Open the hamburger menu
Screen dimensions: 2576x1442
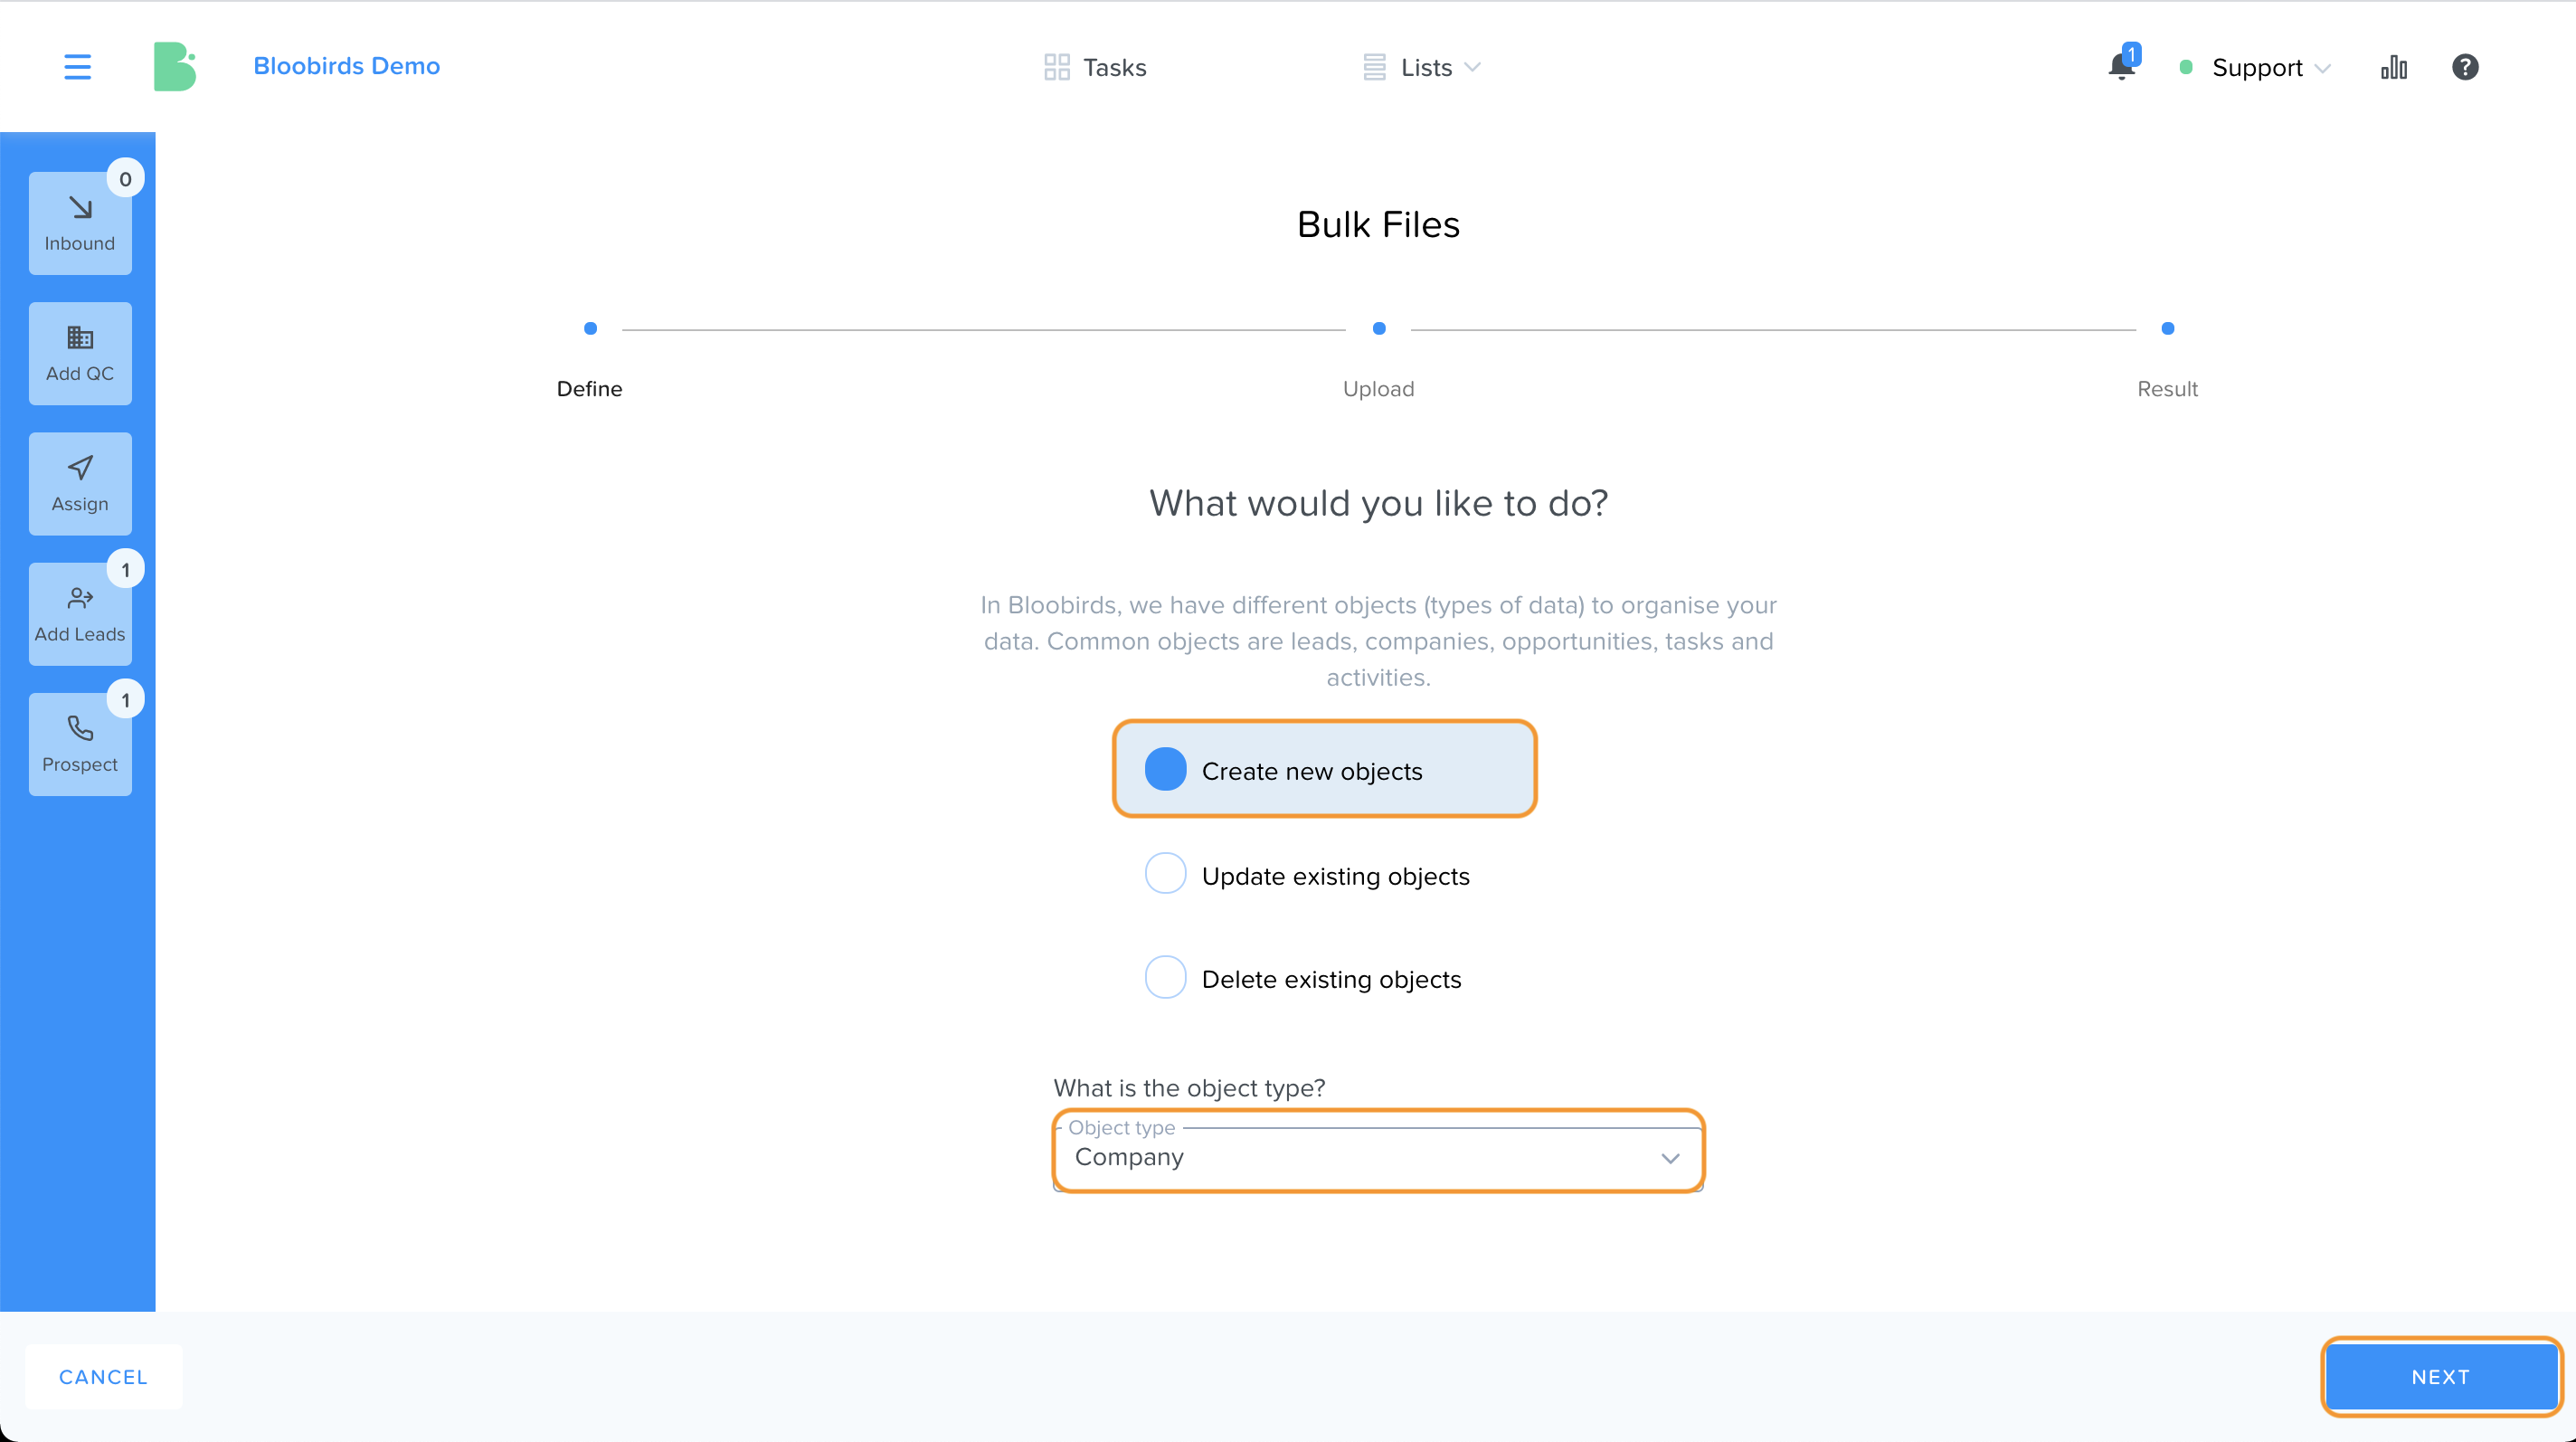tap(77, 67)
